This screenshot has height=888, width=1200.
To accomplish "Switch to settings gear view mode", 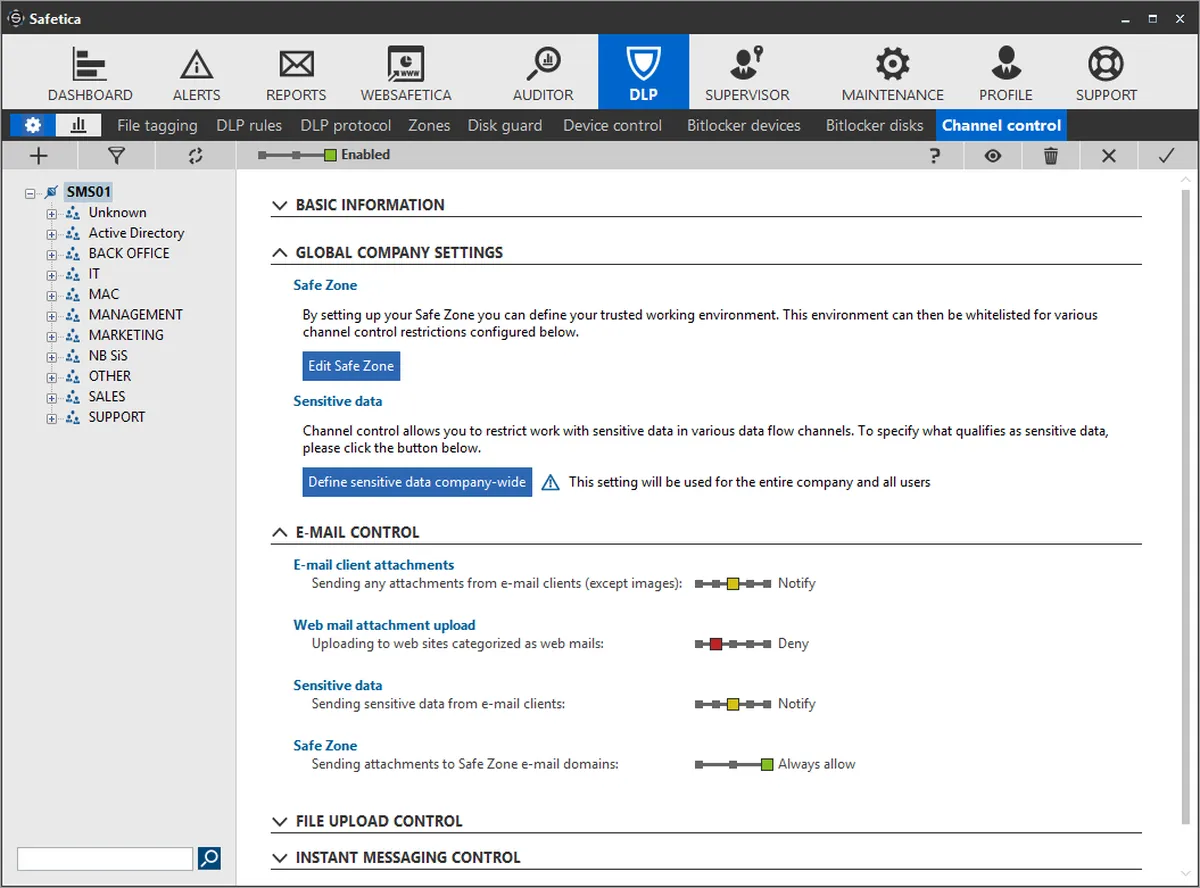I will tap(33, 125).
